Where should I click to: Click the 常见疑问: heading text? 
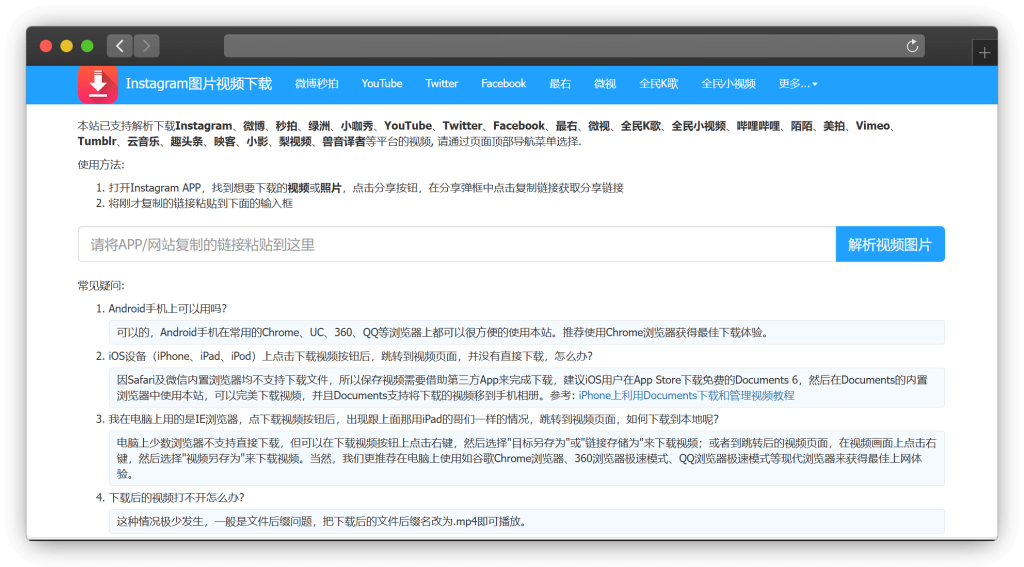click(x=101, y=285)
